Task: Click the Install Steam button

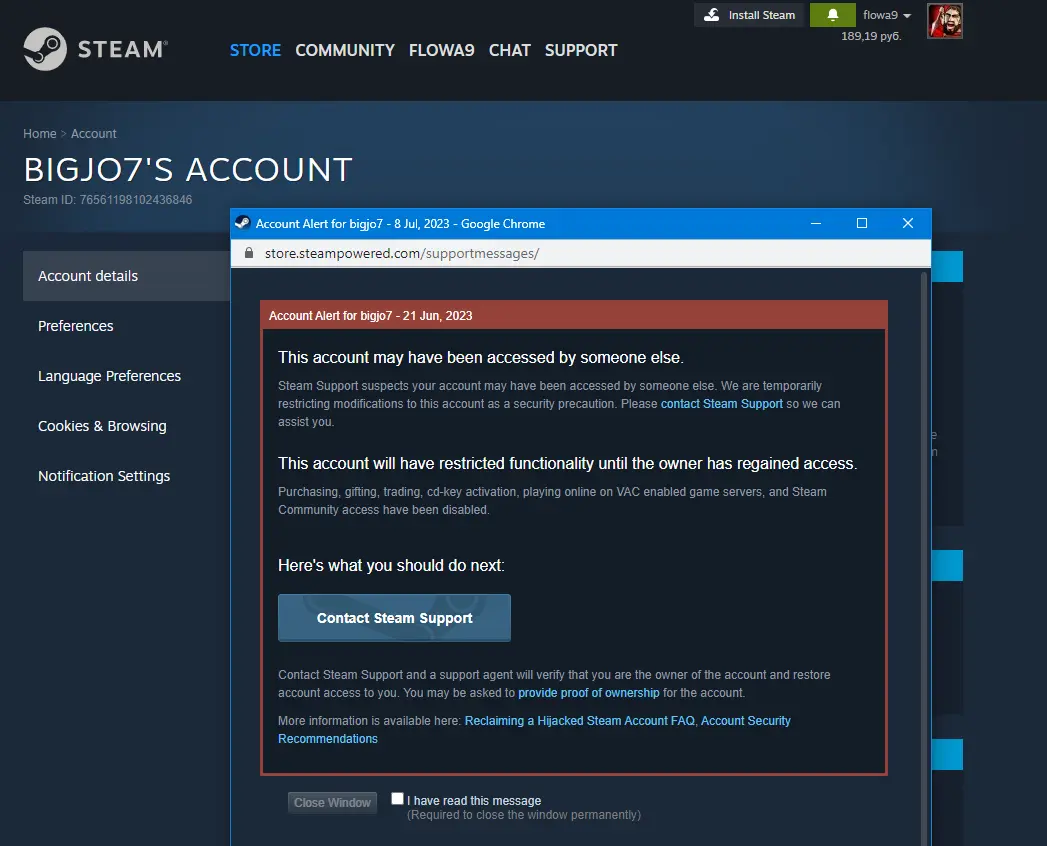Action: [750, 15]
